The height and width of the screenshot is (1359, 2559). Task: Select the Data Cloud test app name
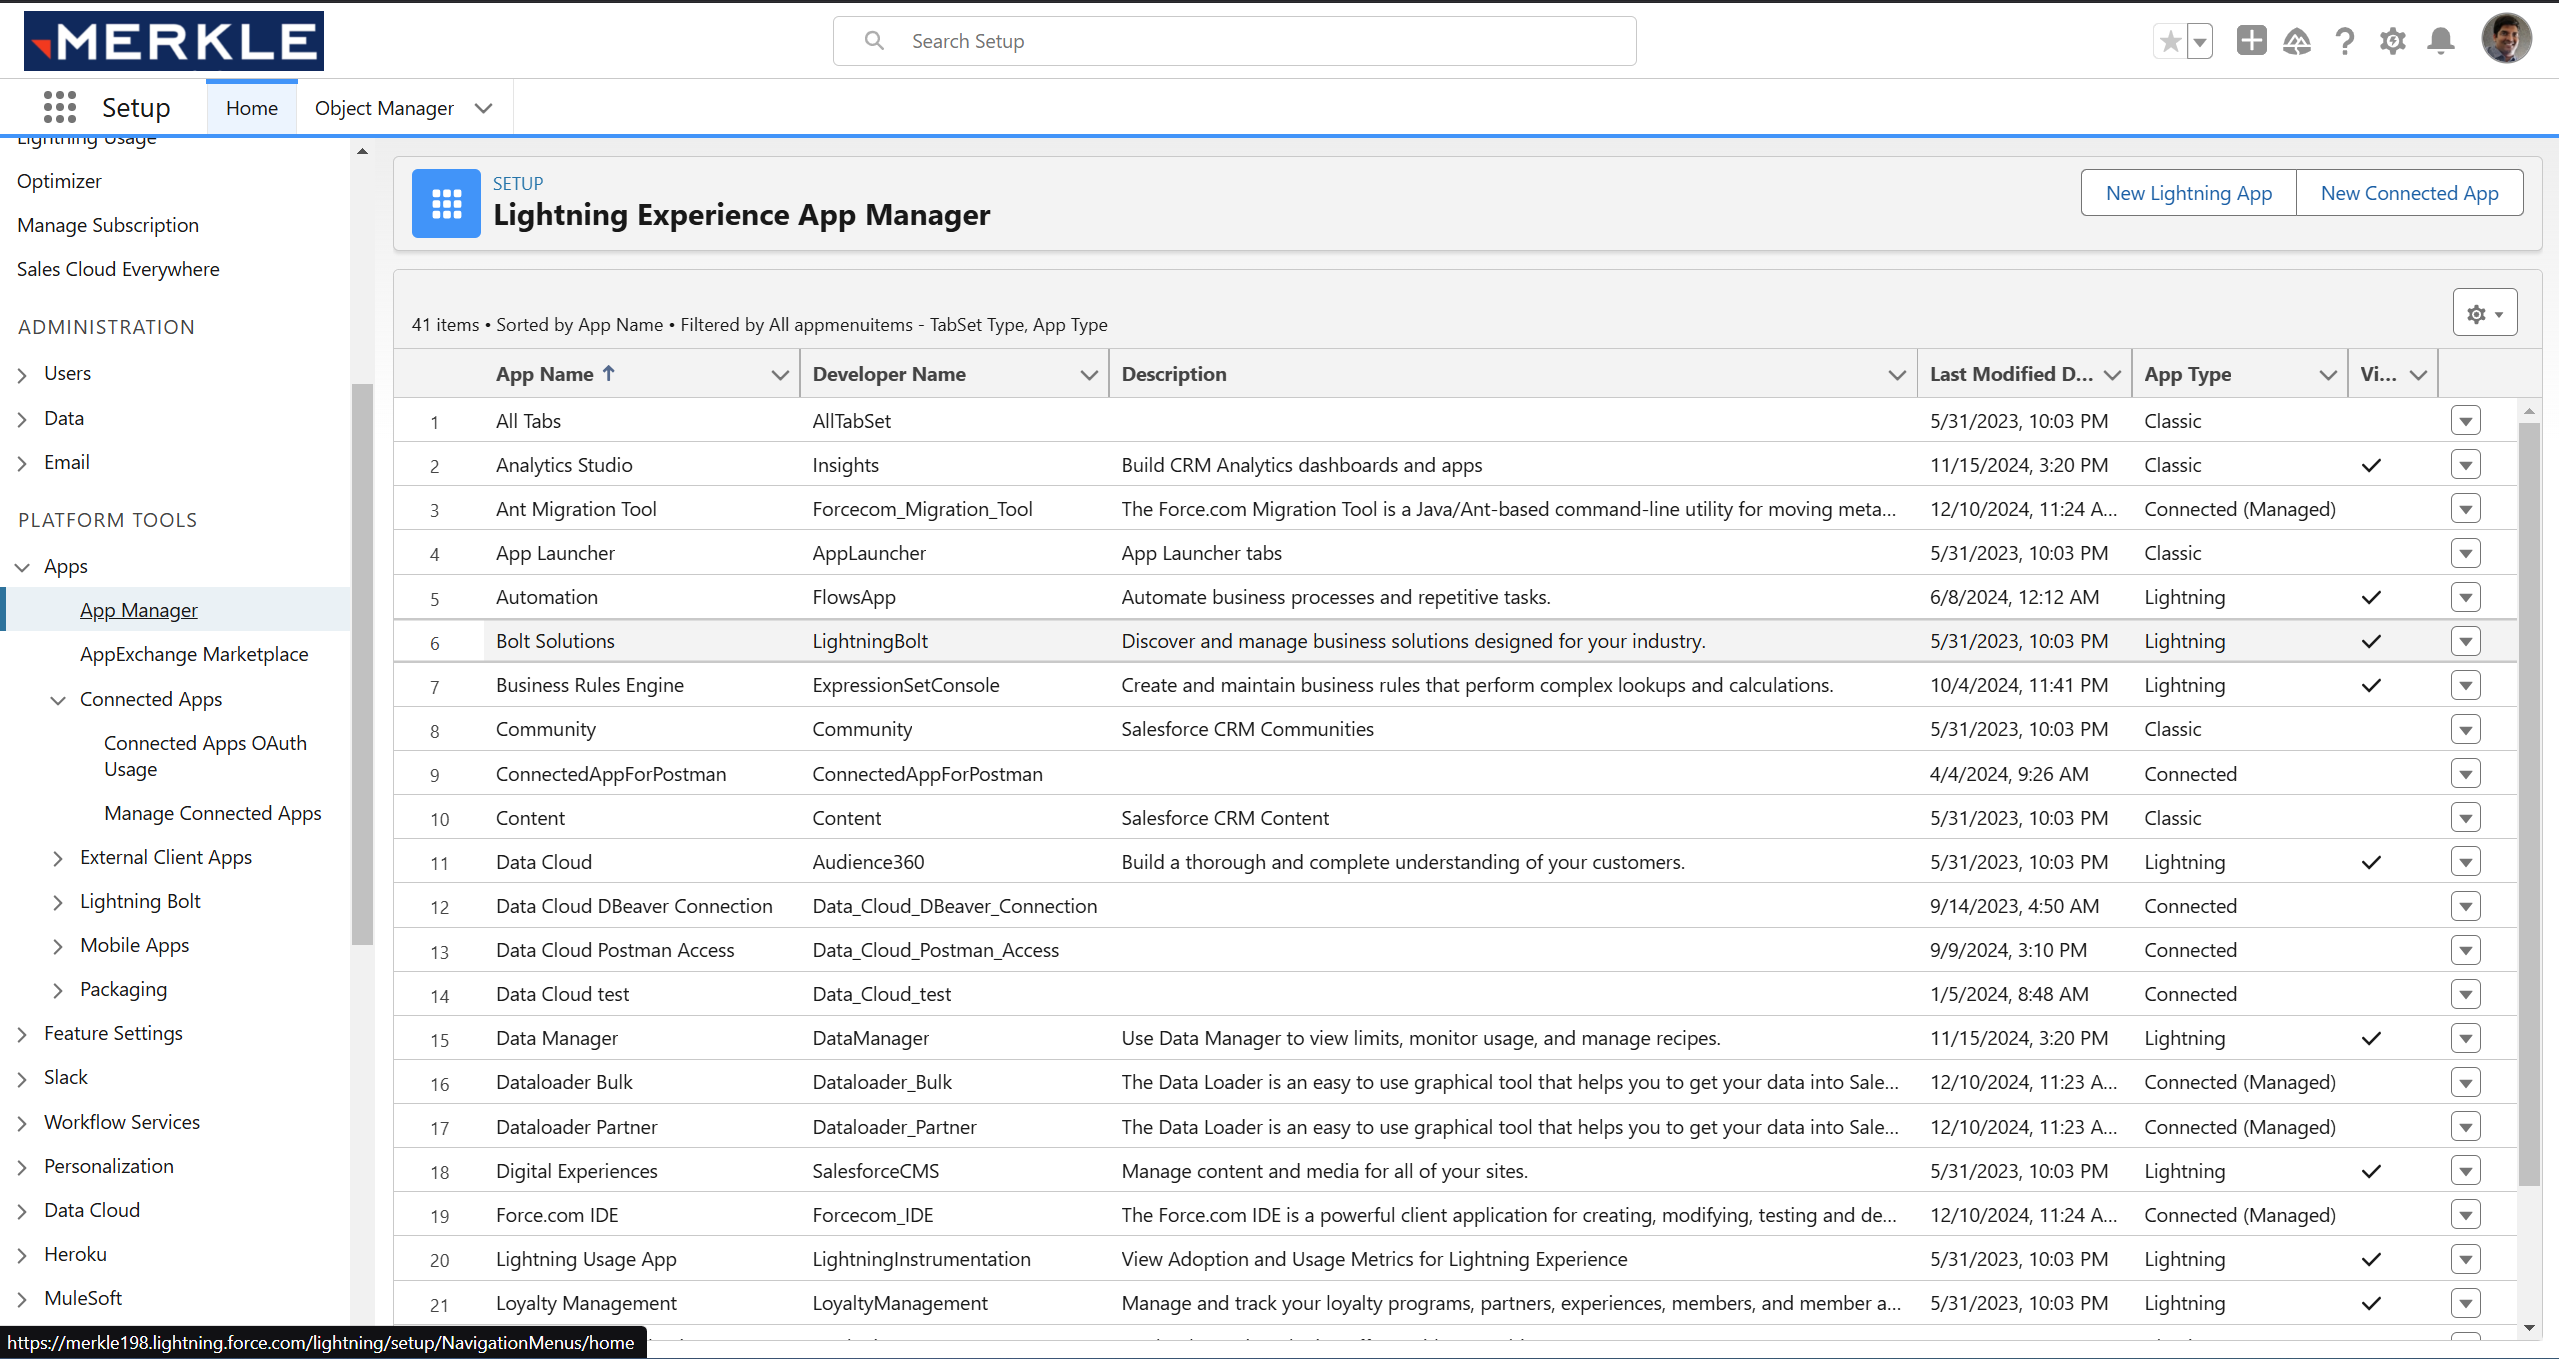[x=562, y=994]
